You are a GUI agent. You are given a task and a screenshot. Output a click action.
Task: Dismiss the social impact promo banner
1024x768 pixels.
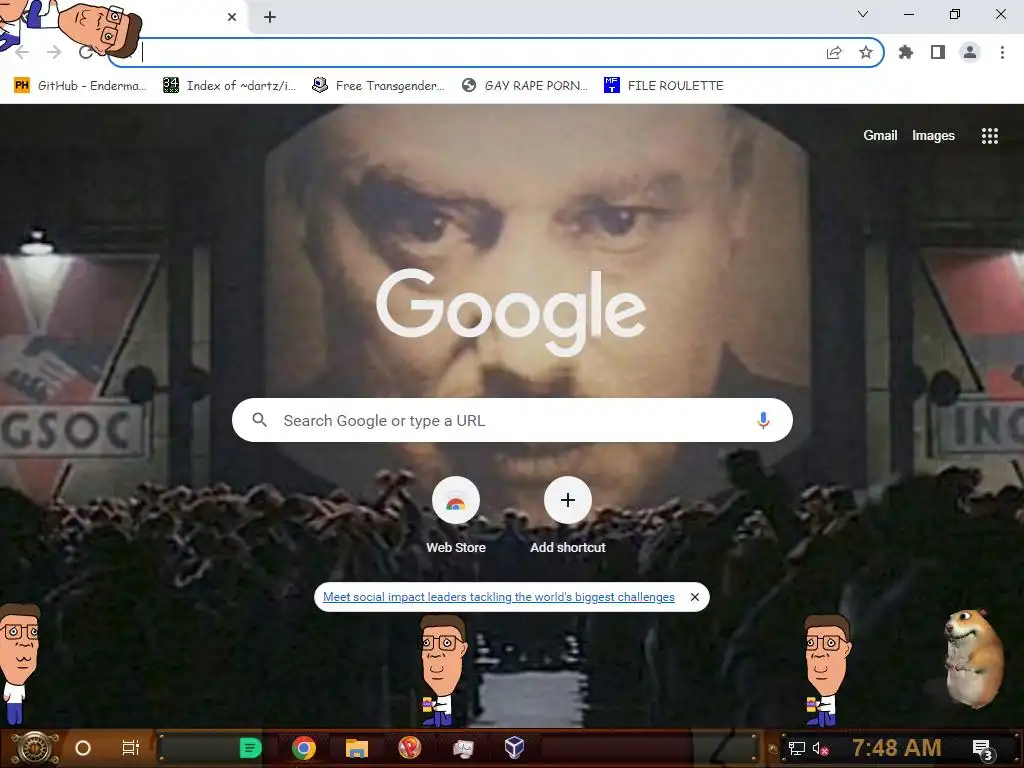click(x=695, y=597)
